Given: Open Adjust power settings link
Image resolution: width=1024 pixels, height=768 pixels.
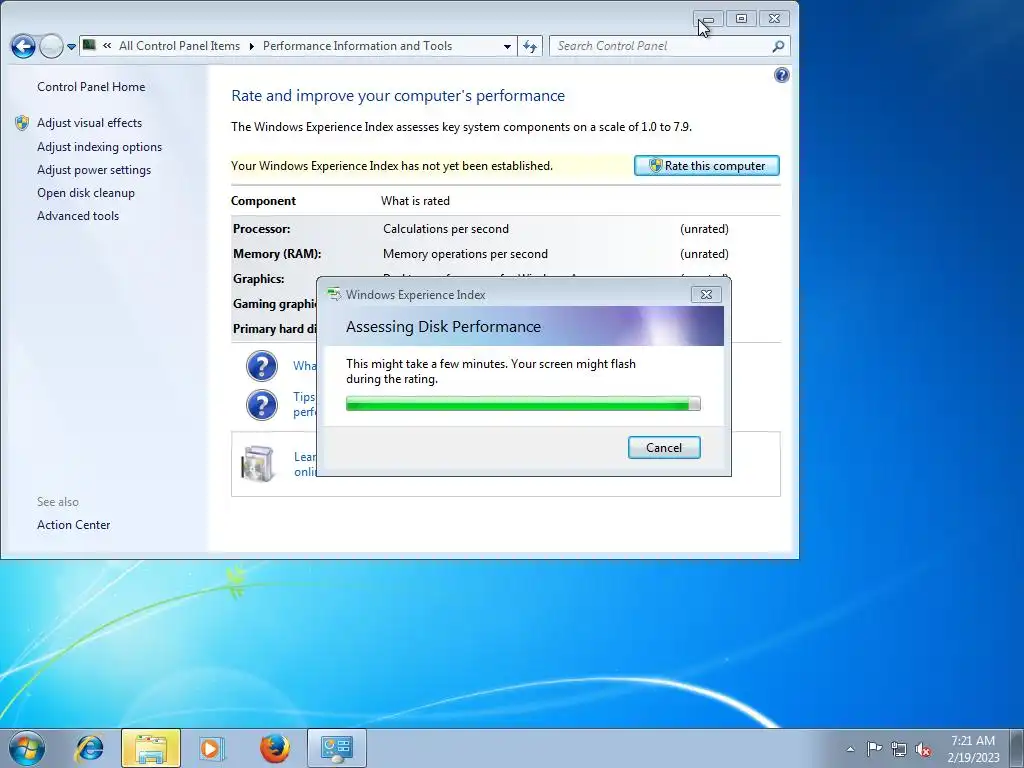Looking at the screenshot, I should click(94, 170).
